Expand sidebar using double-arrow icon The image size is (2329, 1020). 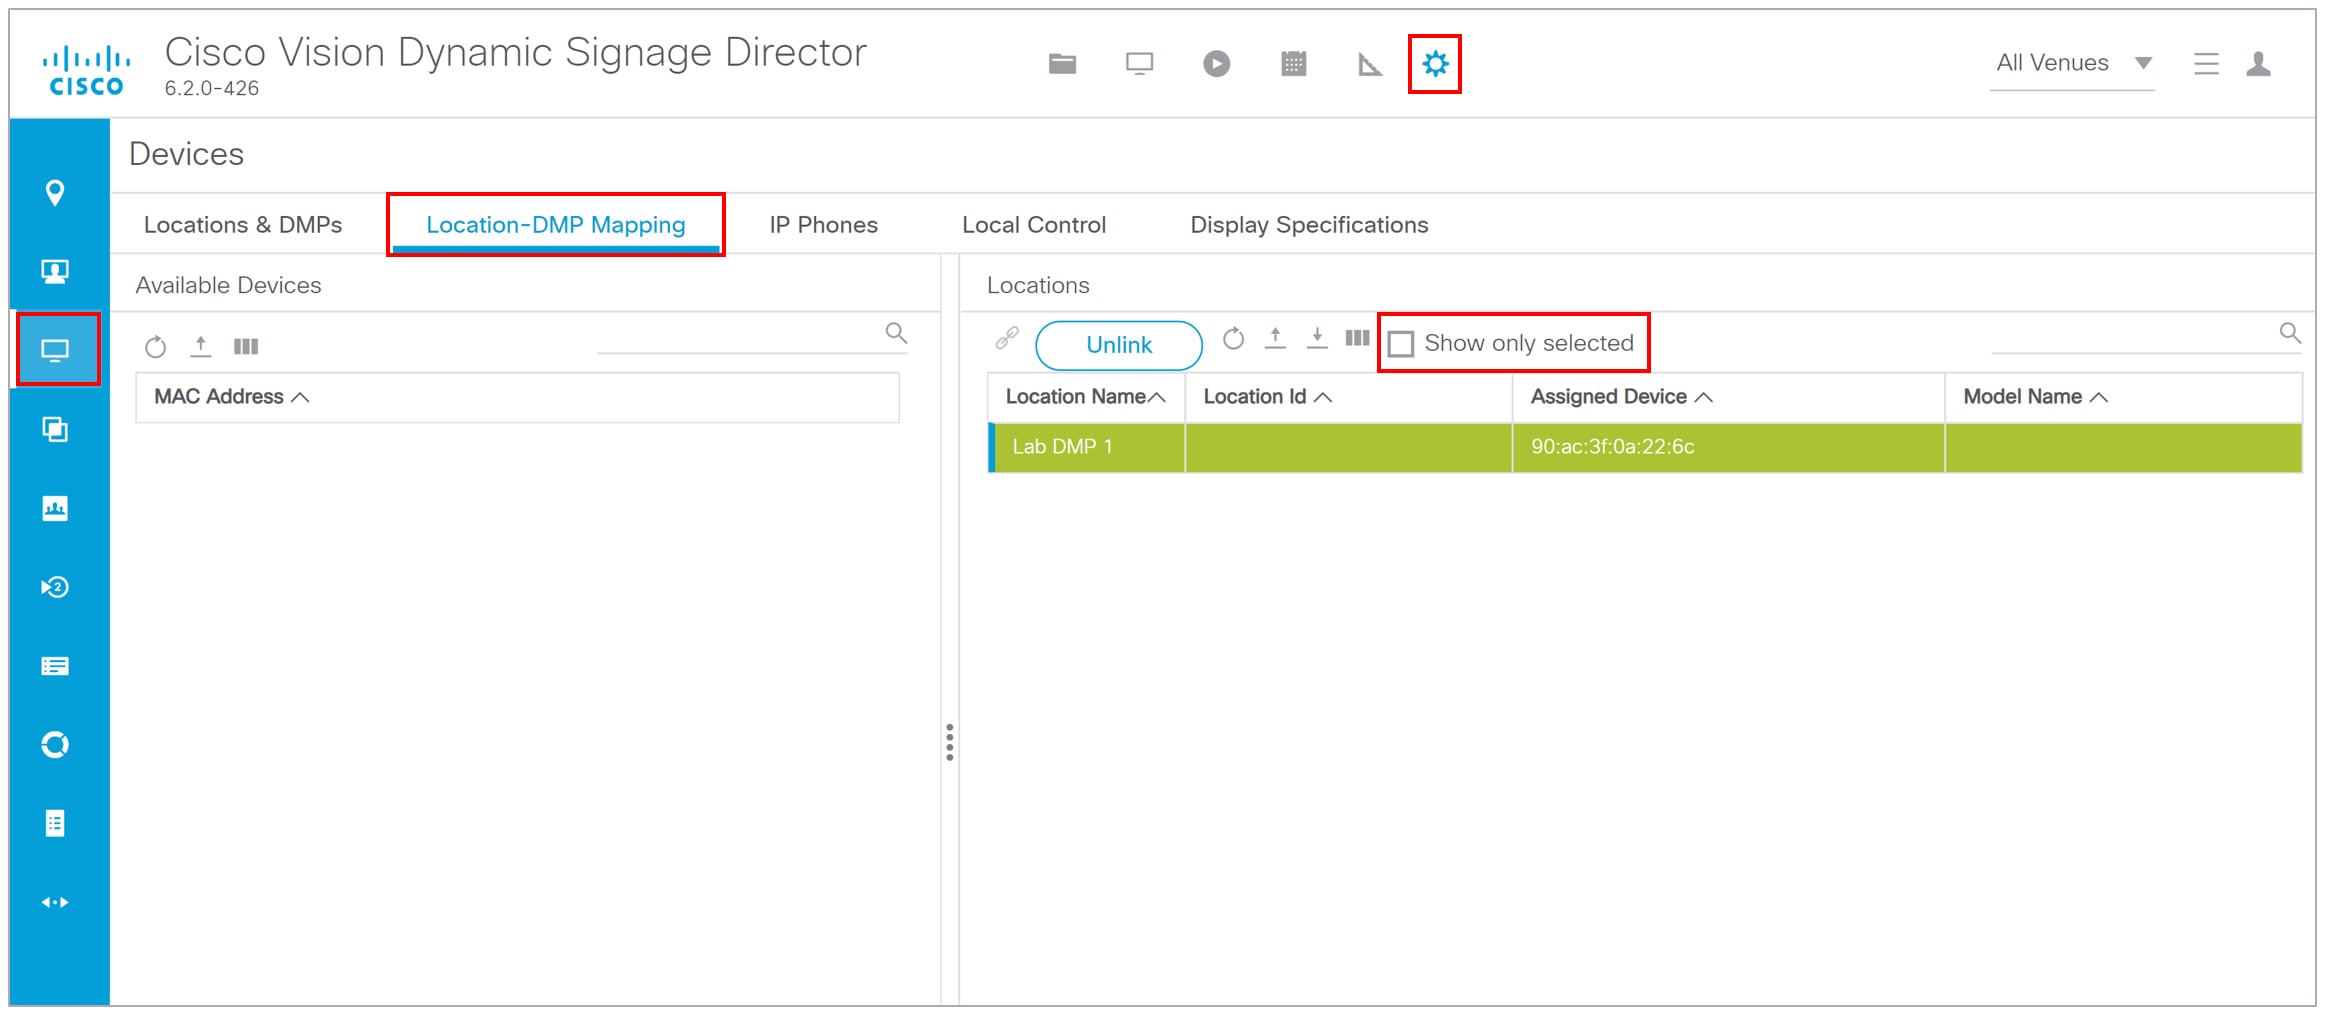55,902
